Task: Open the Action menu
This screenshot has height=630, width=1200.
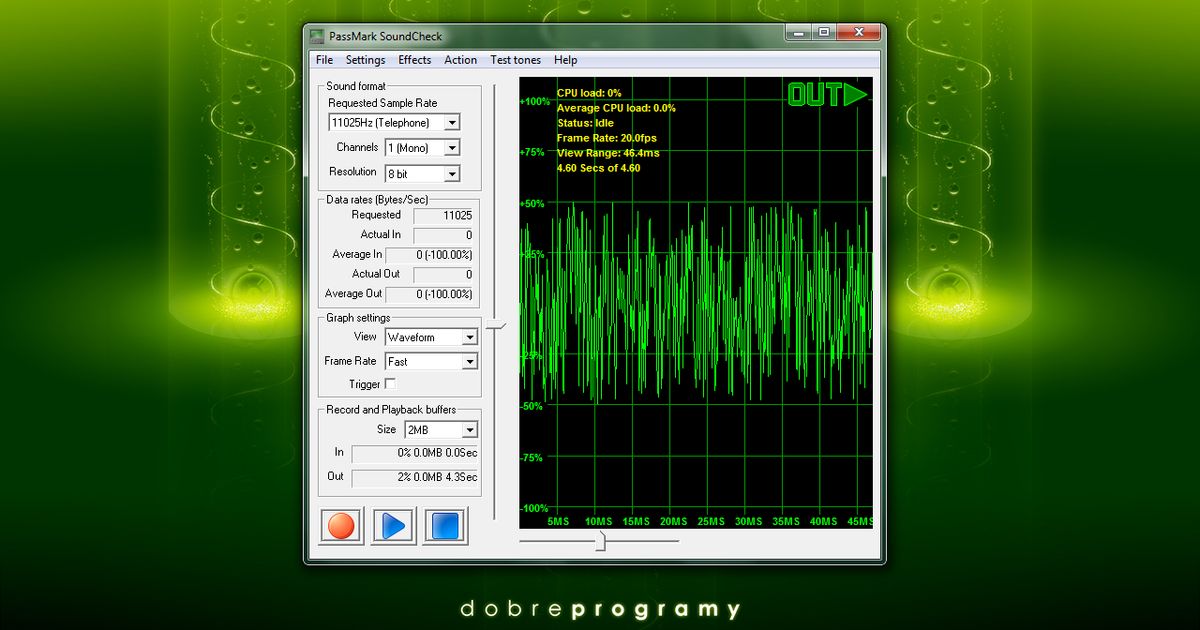Action: (x=460, y=60)
